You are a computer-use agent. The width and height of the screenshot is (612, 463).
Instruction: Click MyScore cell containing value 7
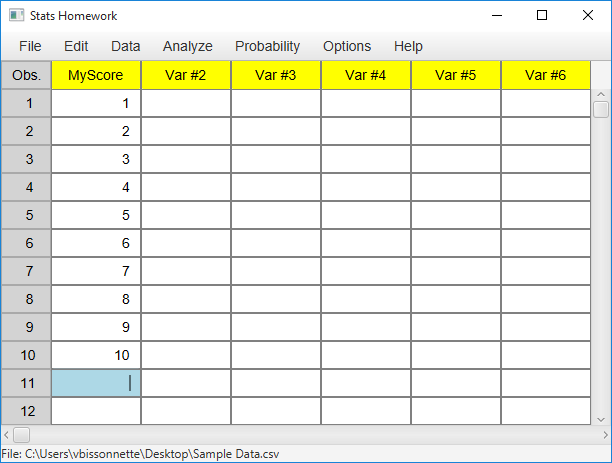96,271
